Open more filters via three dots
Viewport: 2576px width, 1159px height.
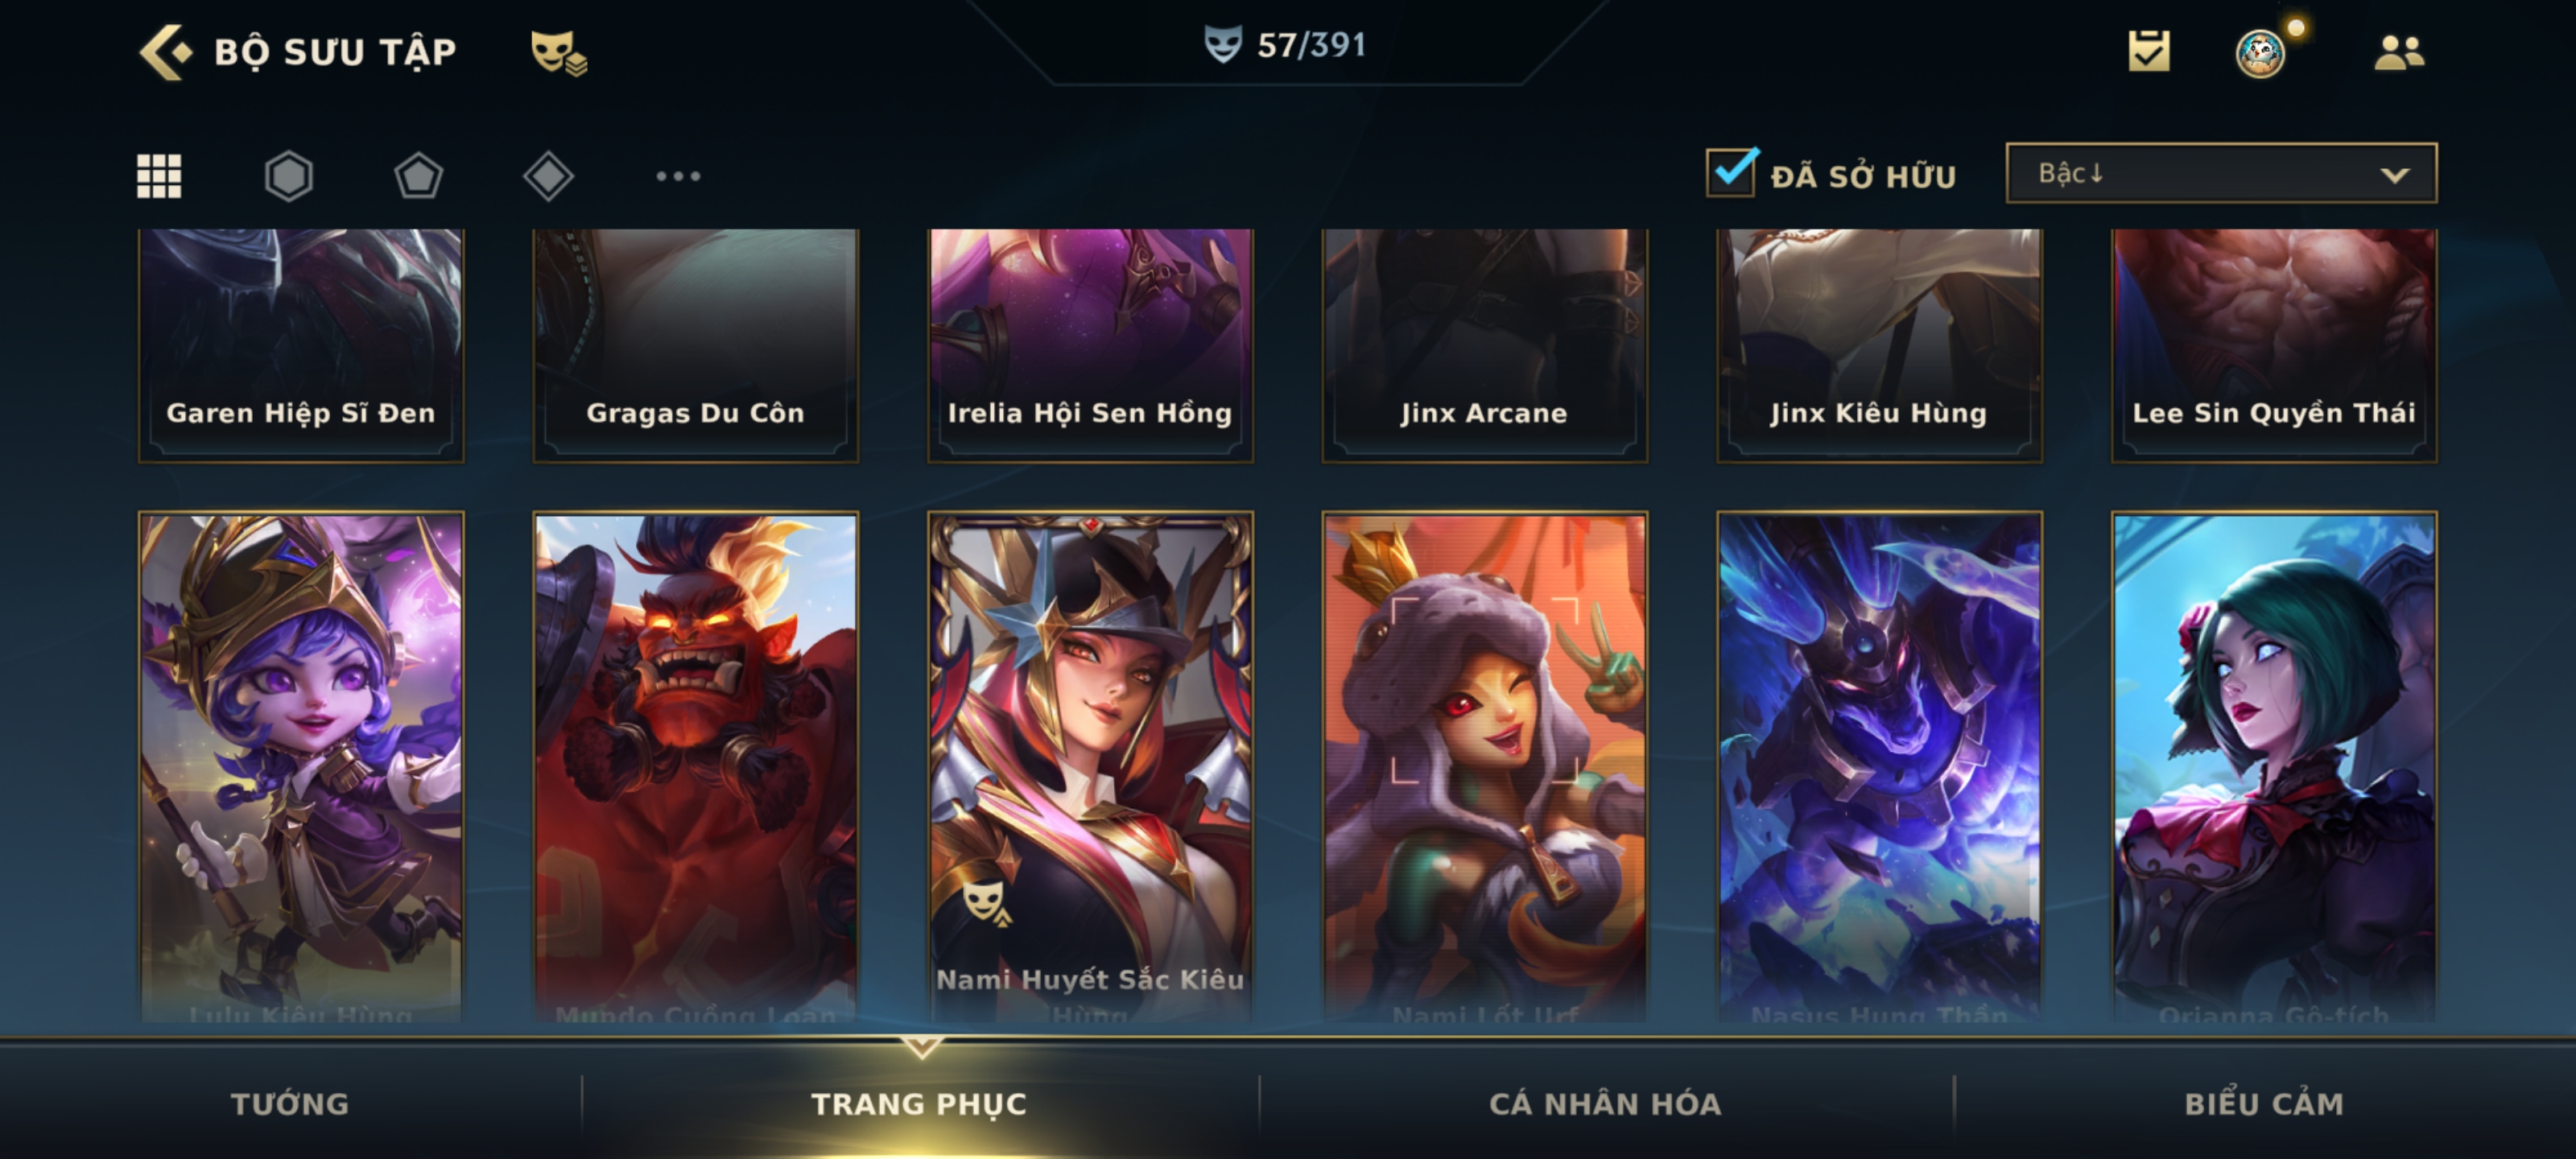[678, 176]
